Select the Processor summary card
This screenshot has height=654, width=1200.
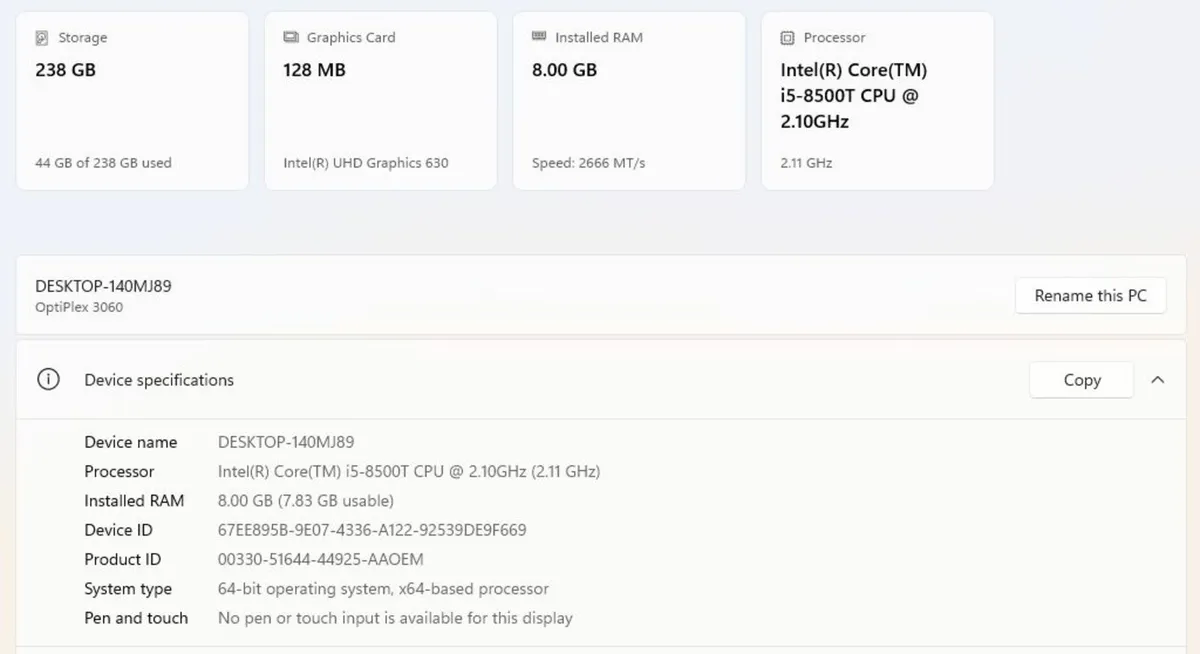[x=877, y=100]
